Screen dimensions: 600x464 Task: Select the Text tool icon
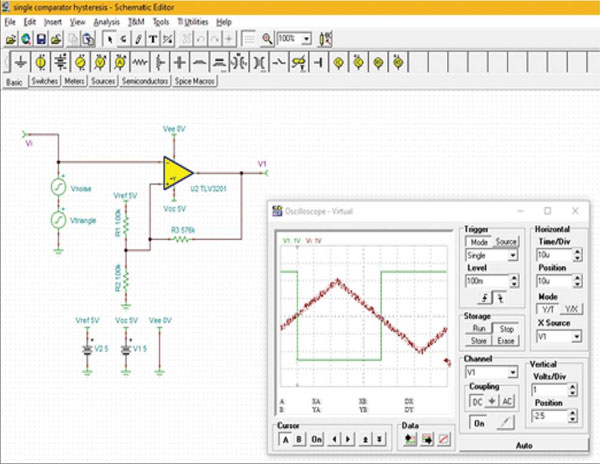[x=153, y=39]
